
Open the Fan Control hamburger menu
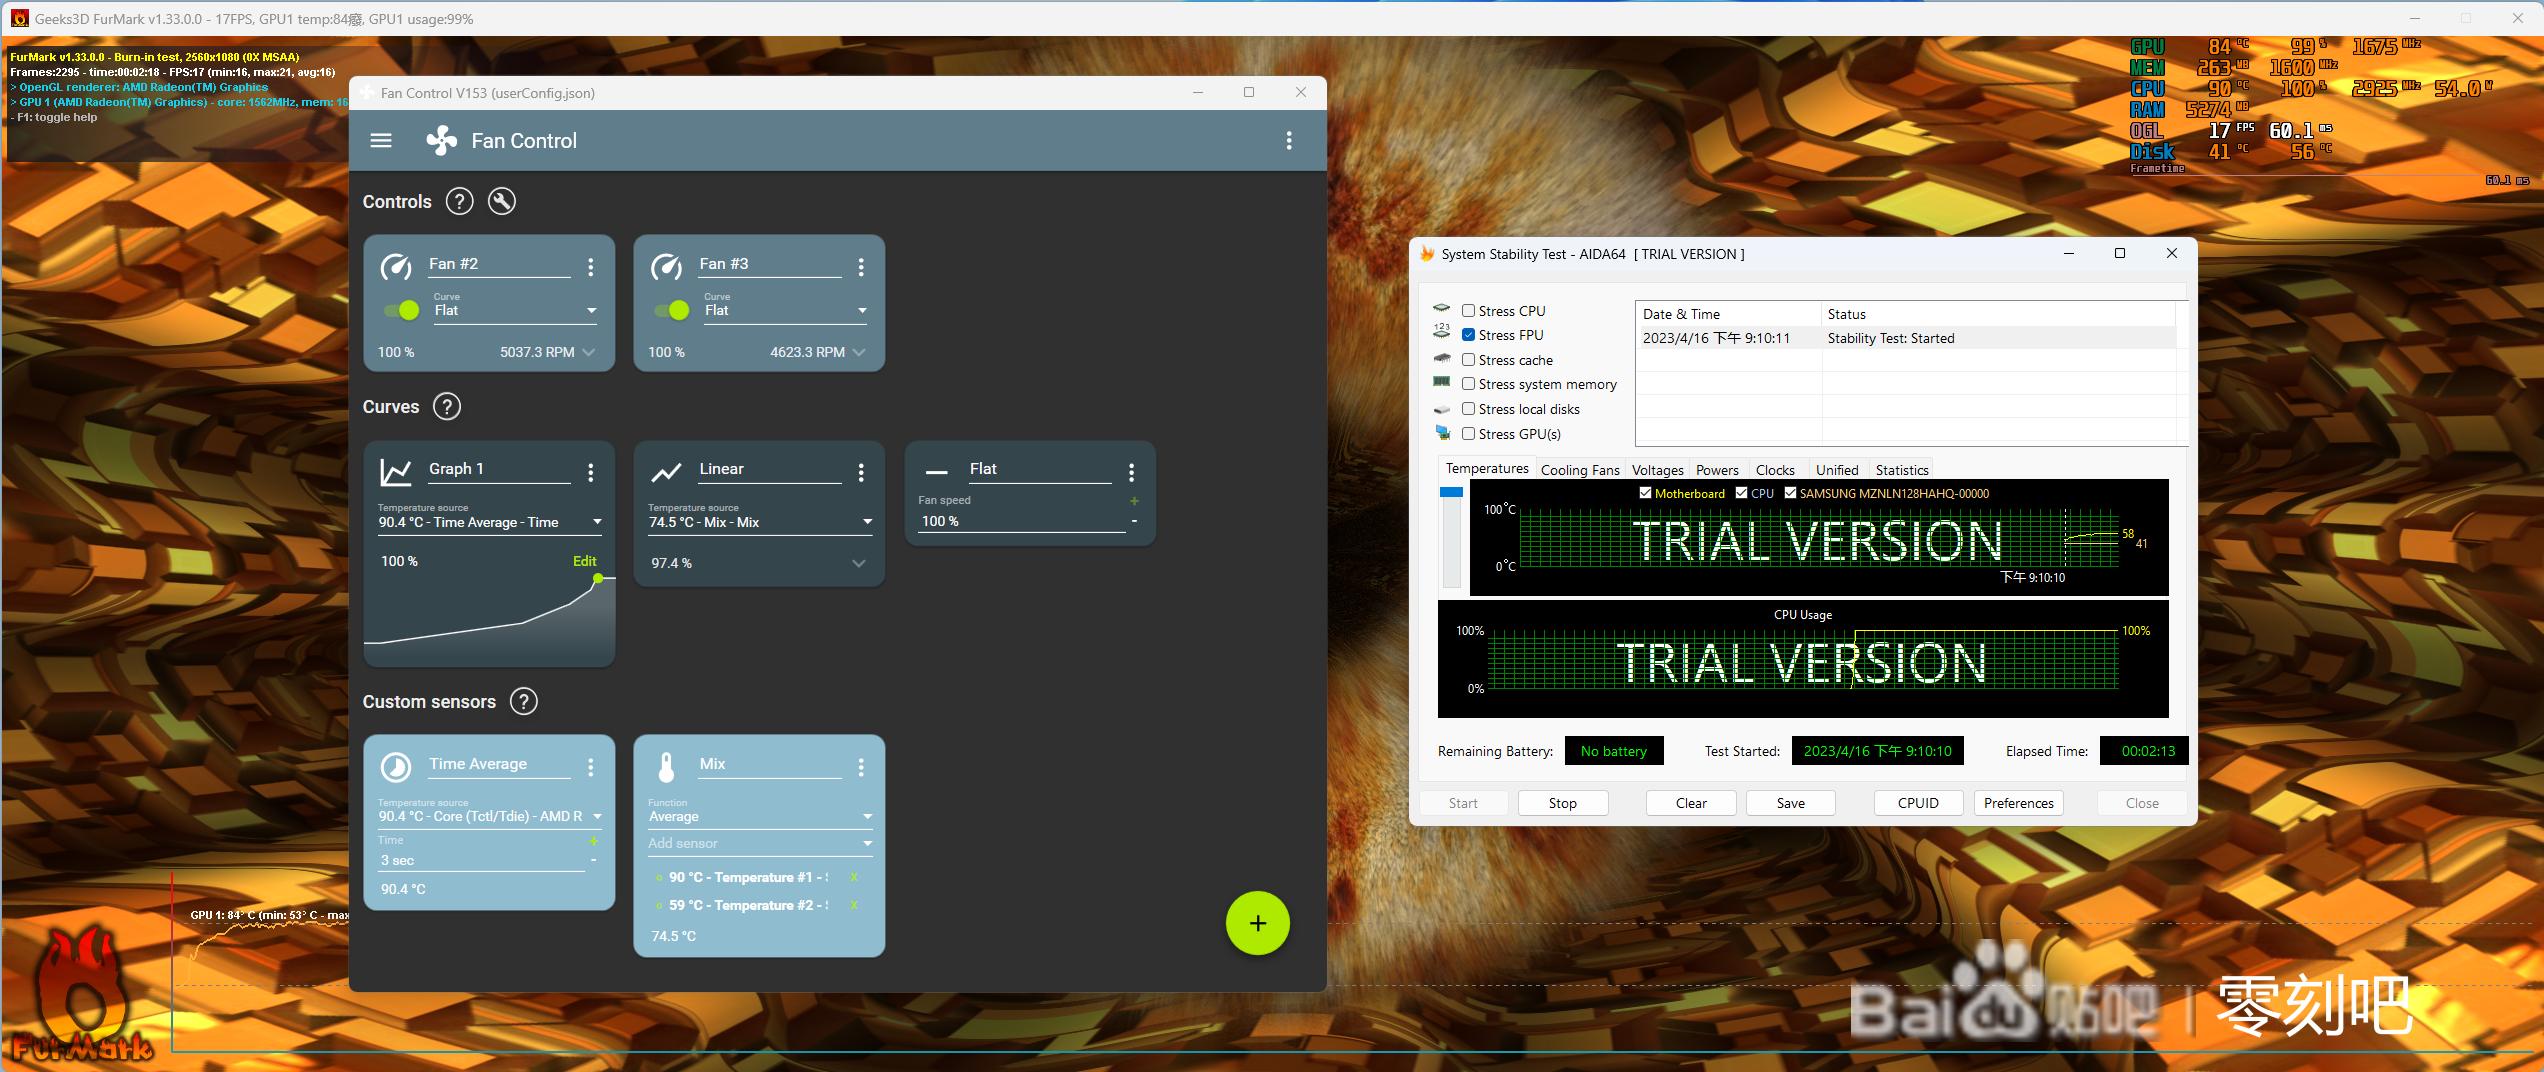tap(381, 141)
